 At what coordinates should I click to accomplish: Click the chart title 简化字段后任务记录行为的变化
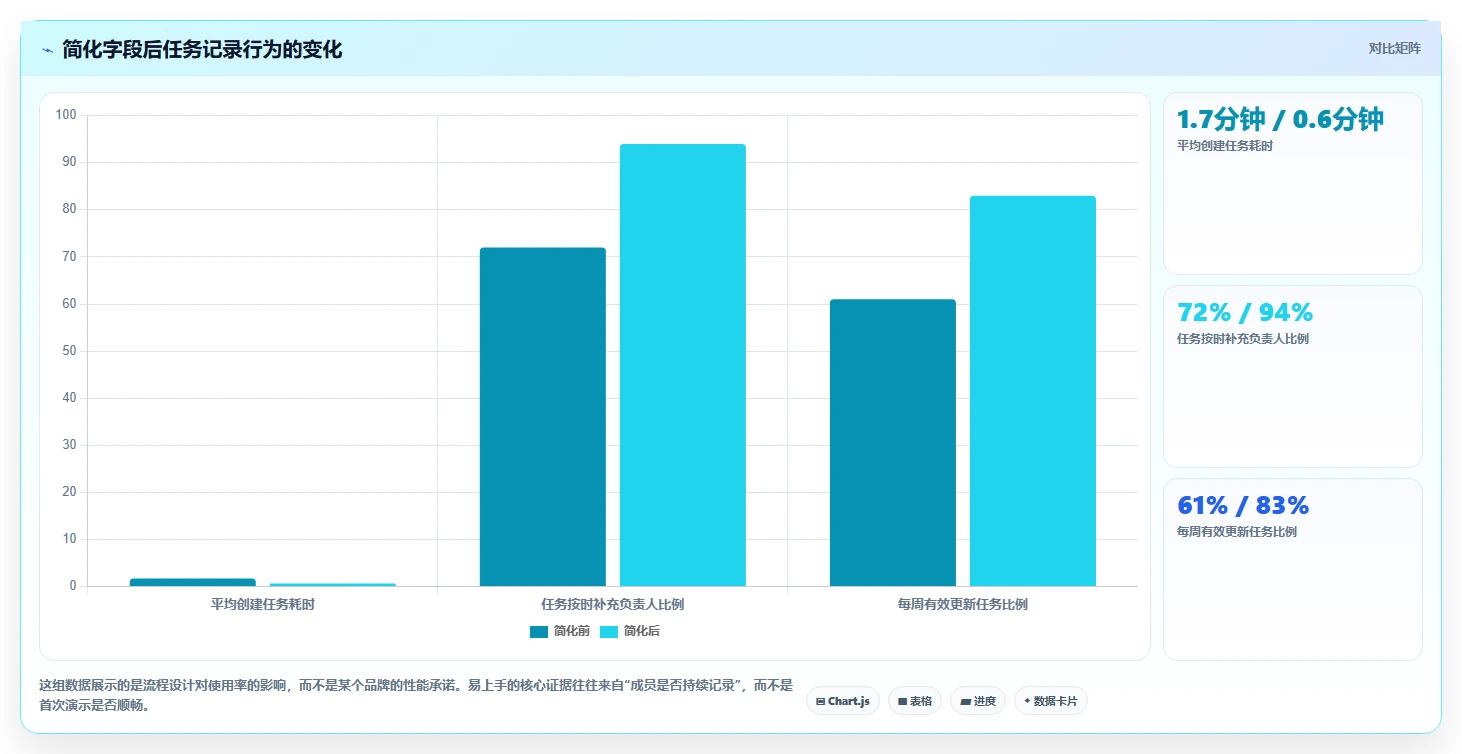202,49
